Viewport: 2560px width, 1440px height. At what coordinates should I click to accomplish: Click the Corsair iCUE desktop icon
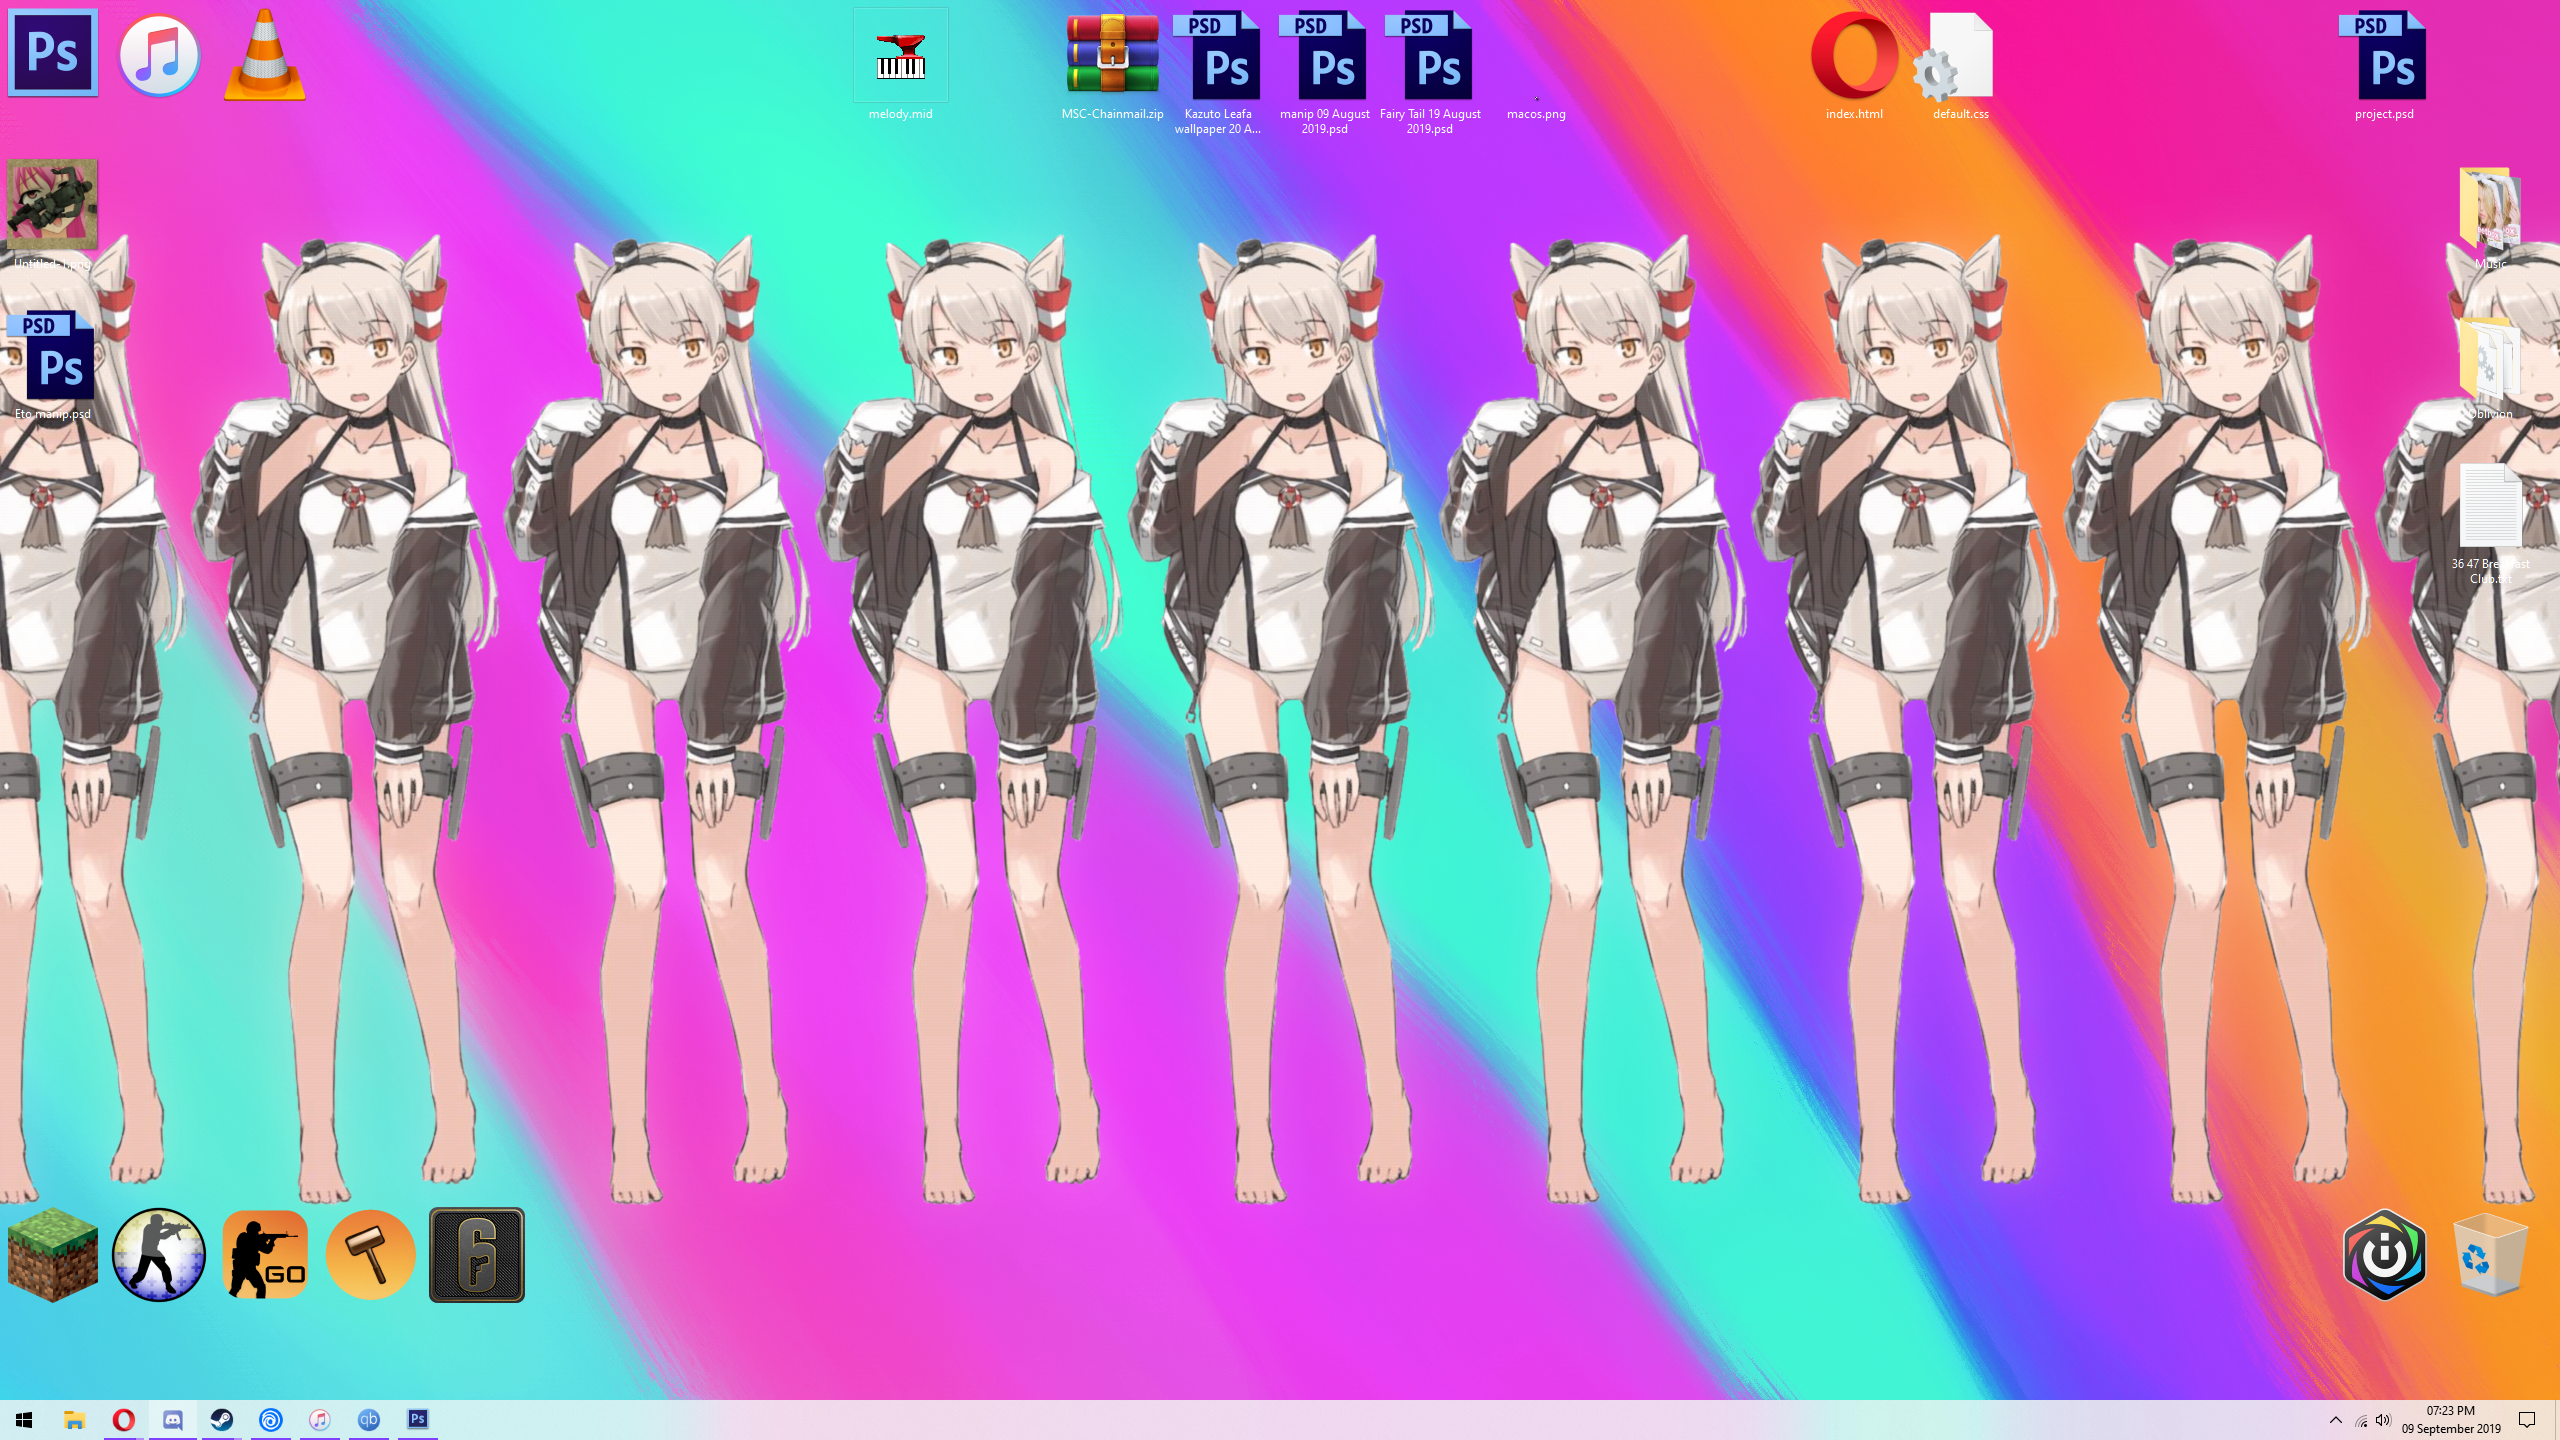coord(2384,1254)
